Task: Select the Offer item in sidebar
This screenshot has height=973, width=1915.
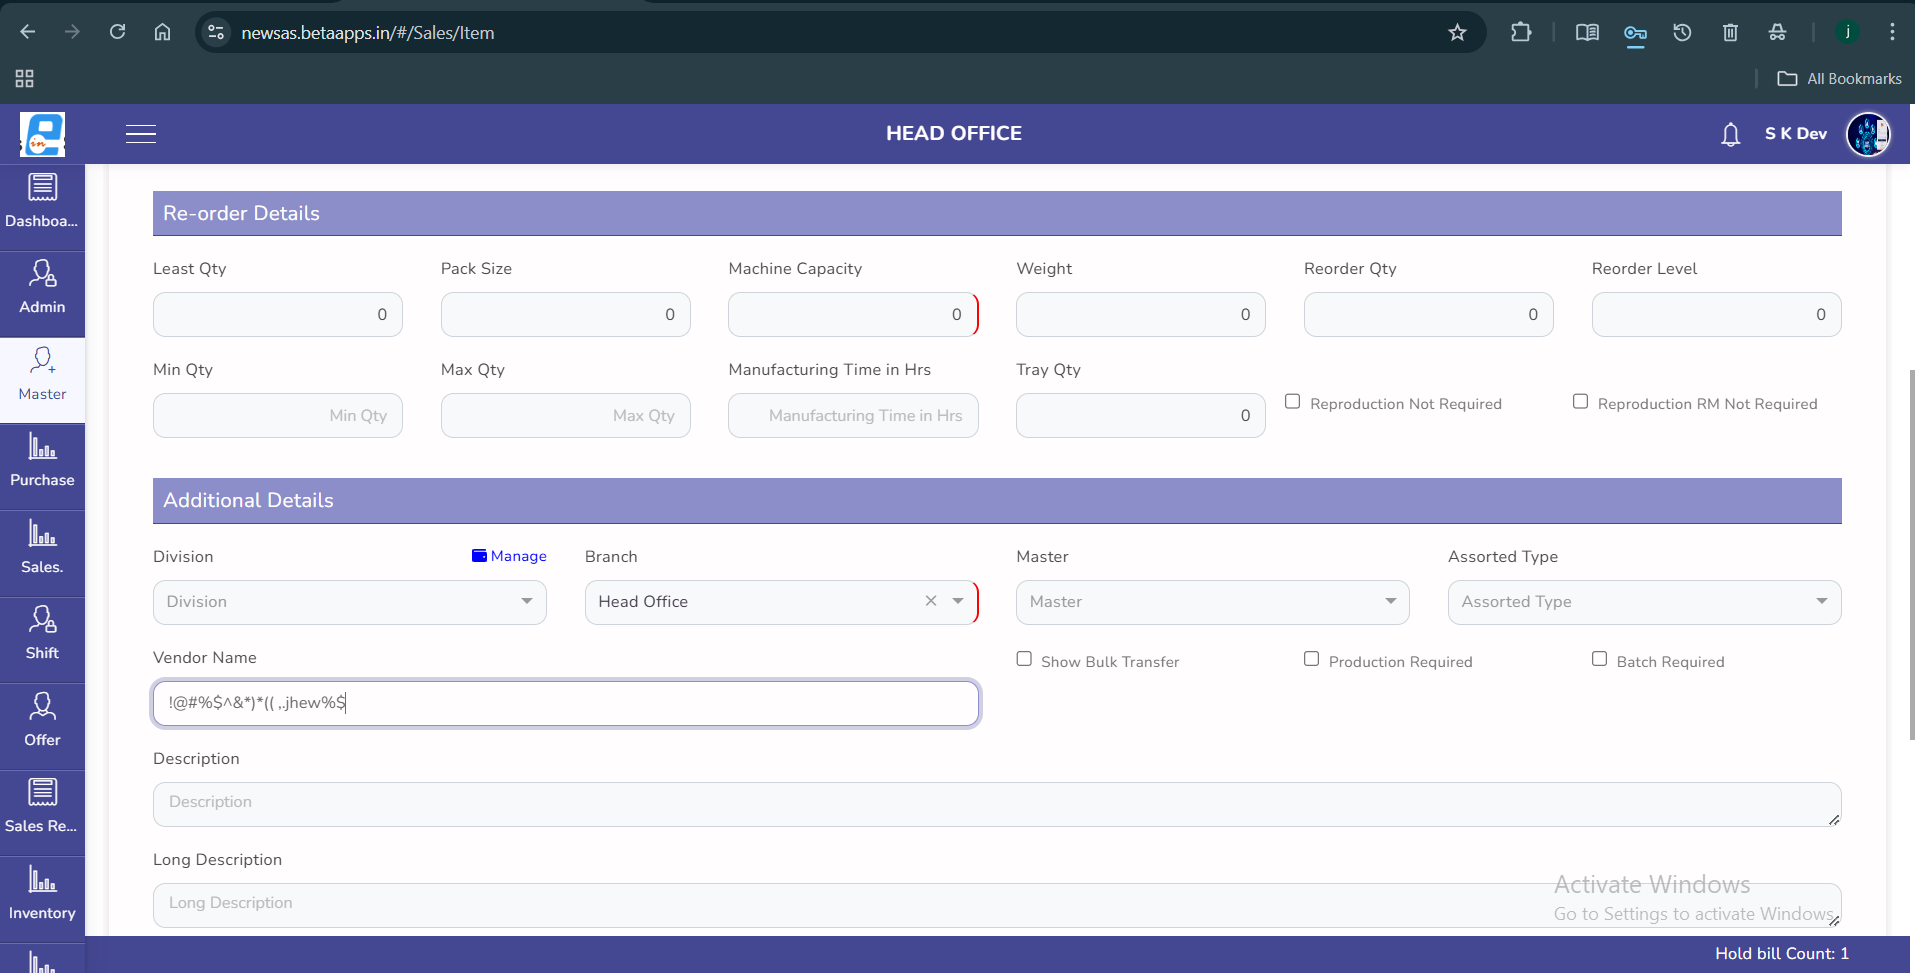Action: (x=42, y=720)
